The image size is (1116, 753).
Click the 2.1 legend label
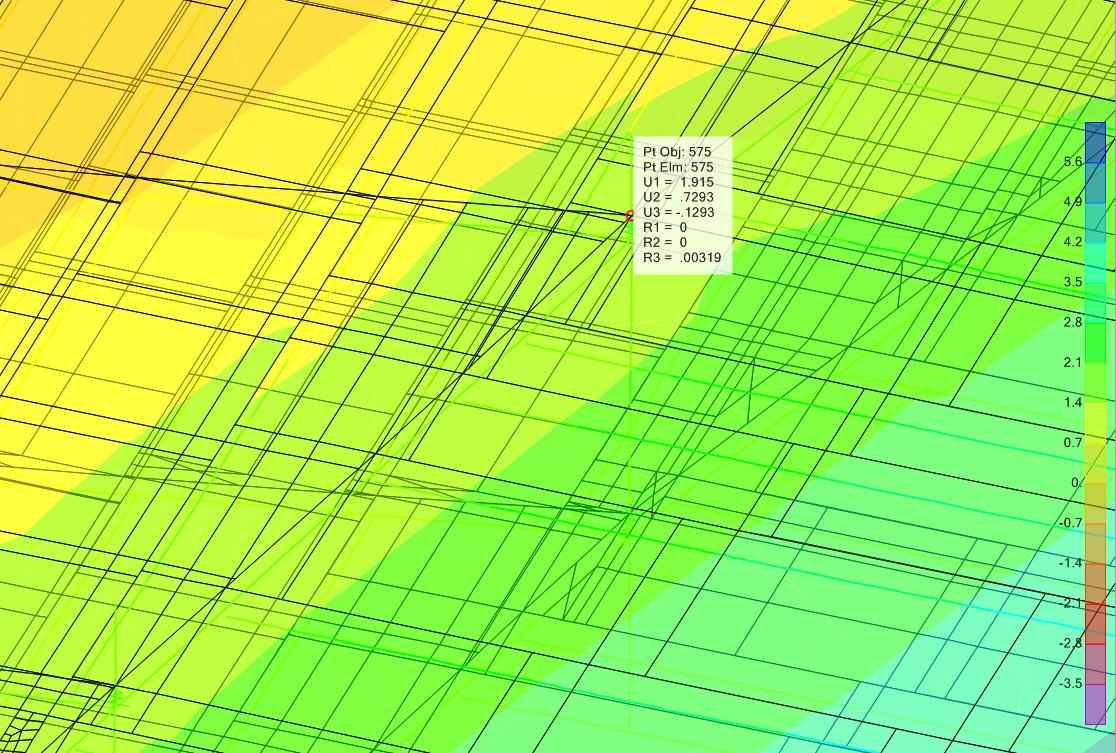[x=1073, y=362]
